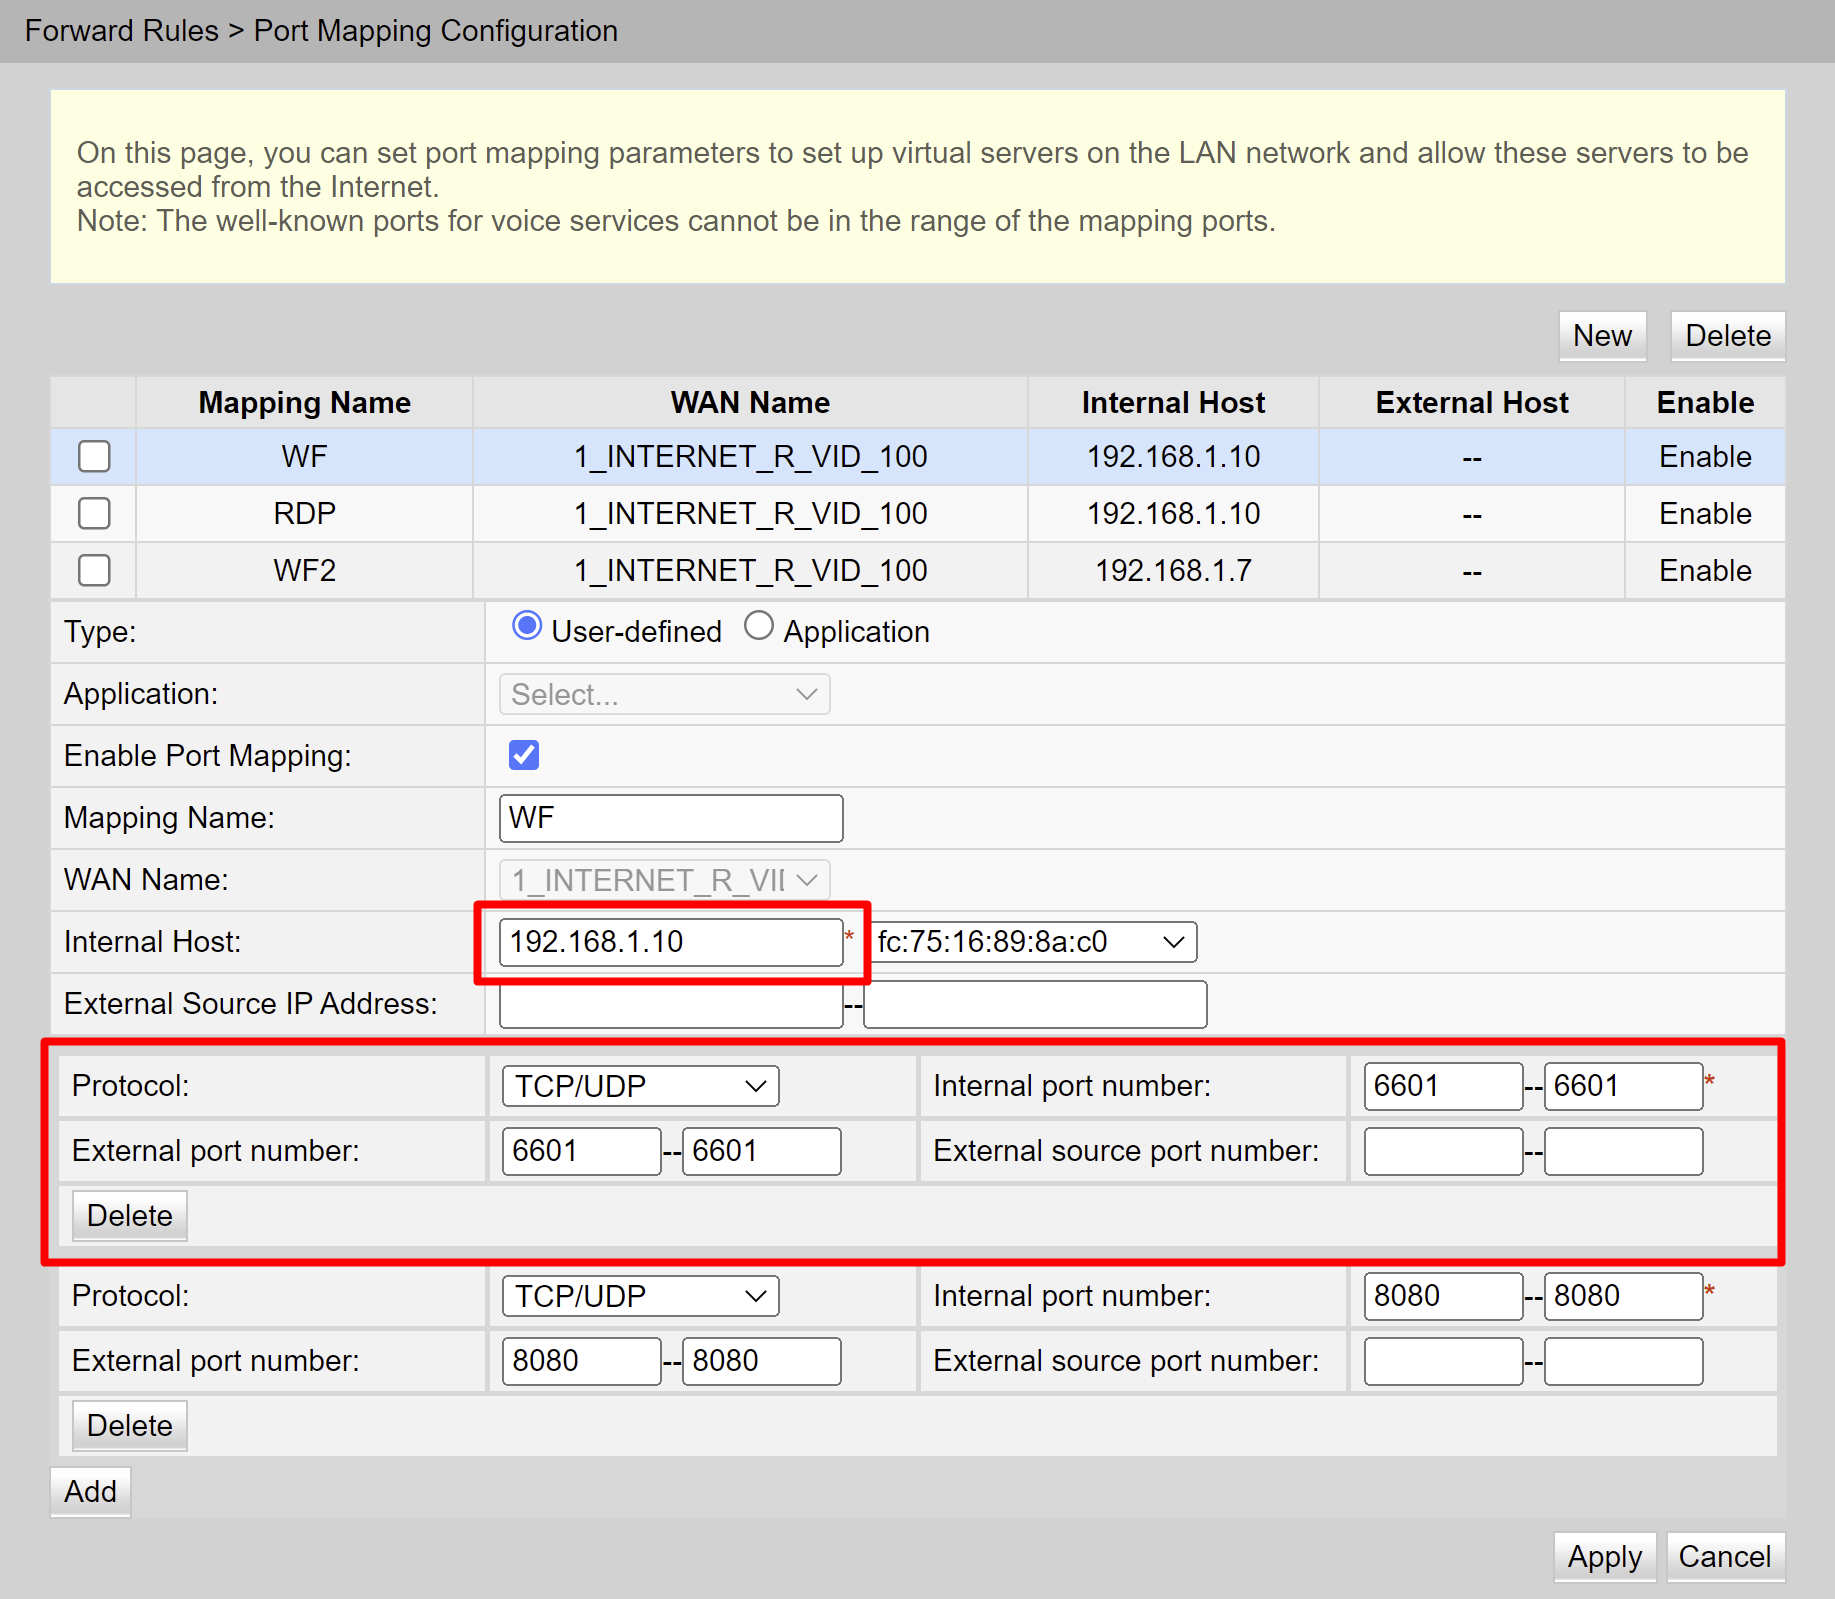Check the WF2 mapping row checkbox

[94, 571]
